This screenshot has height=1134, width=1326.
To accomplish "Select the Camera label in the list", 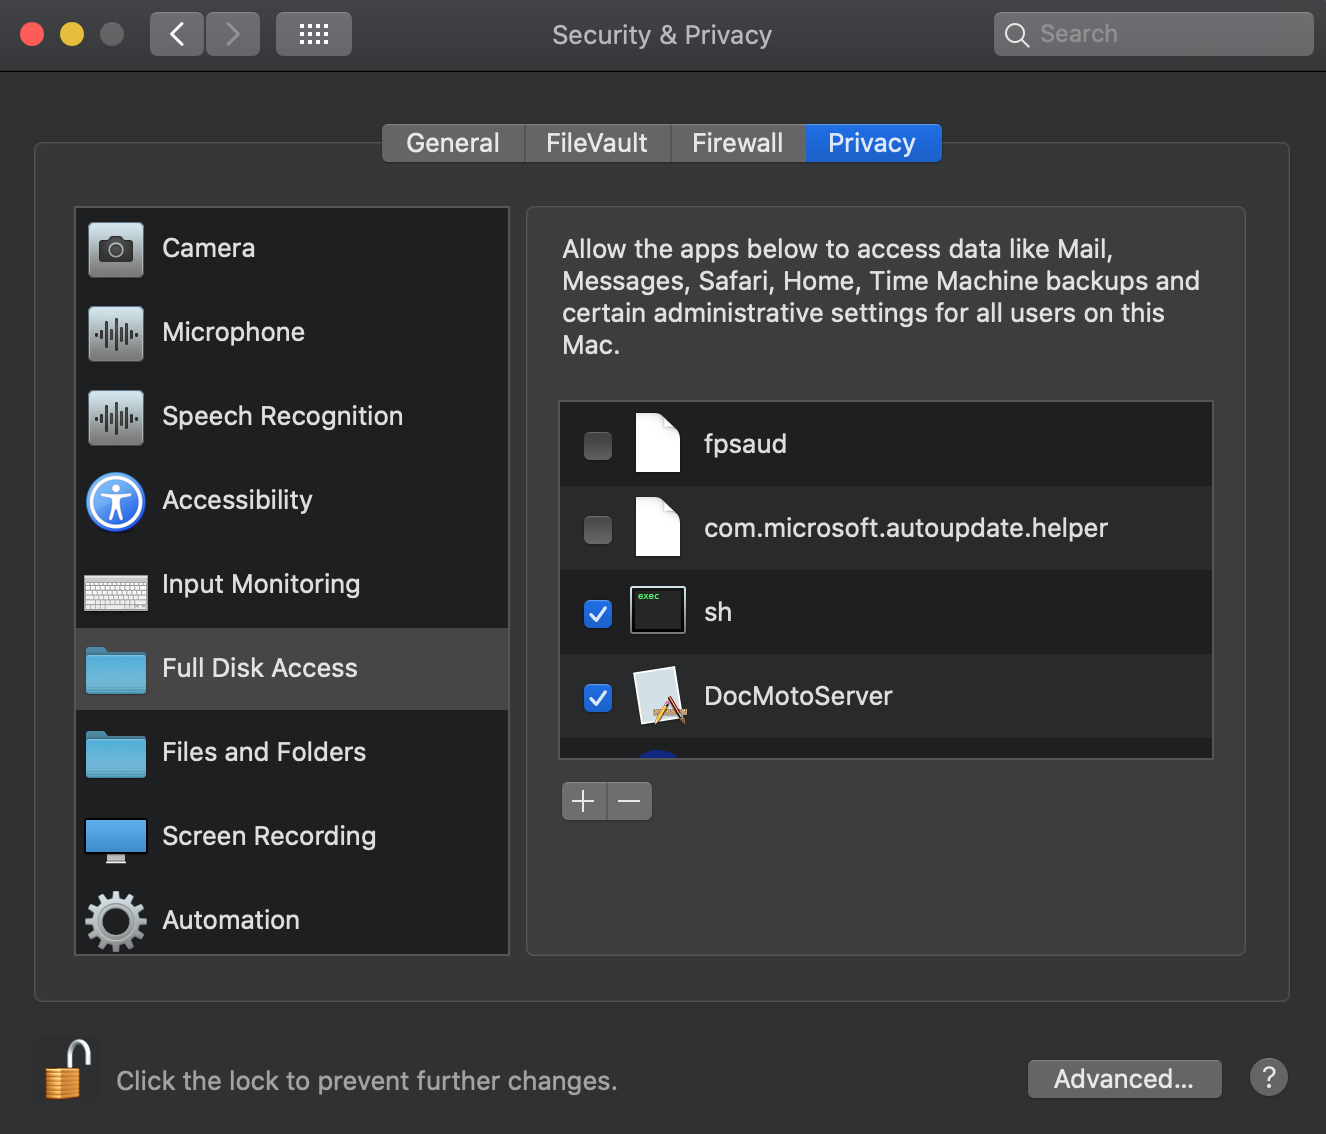I will [x=209, y=248].
